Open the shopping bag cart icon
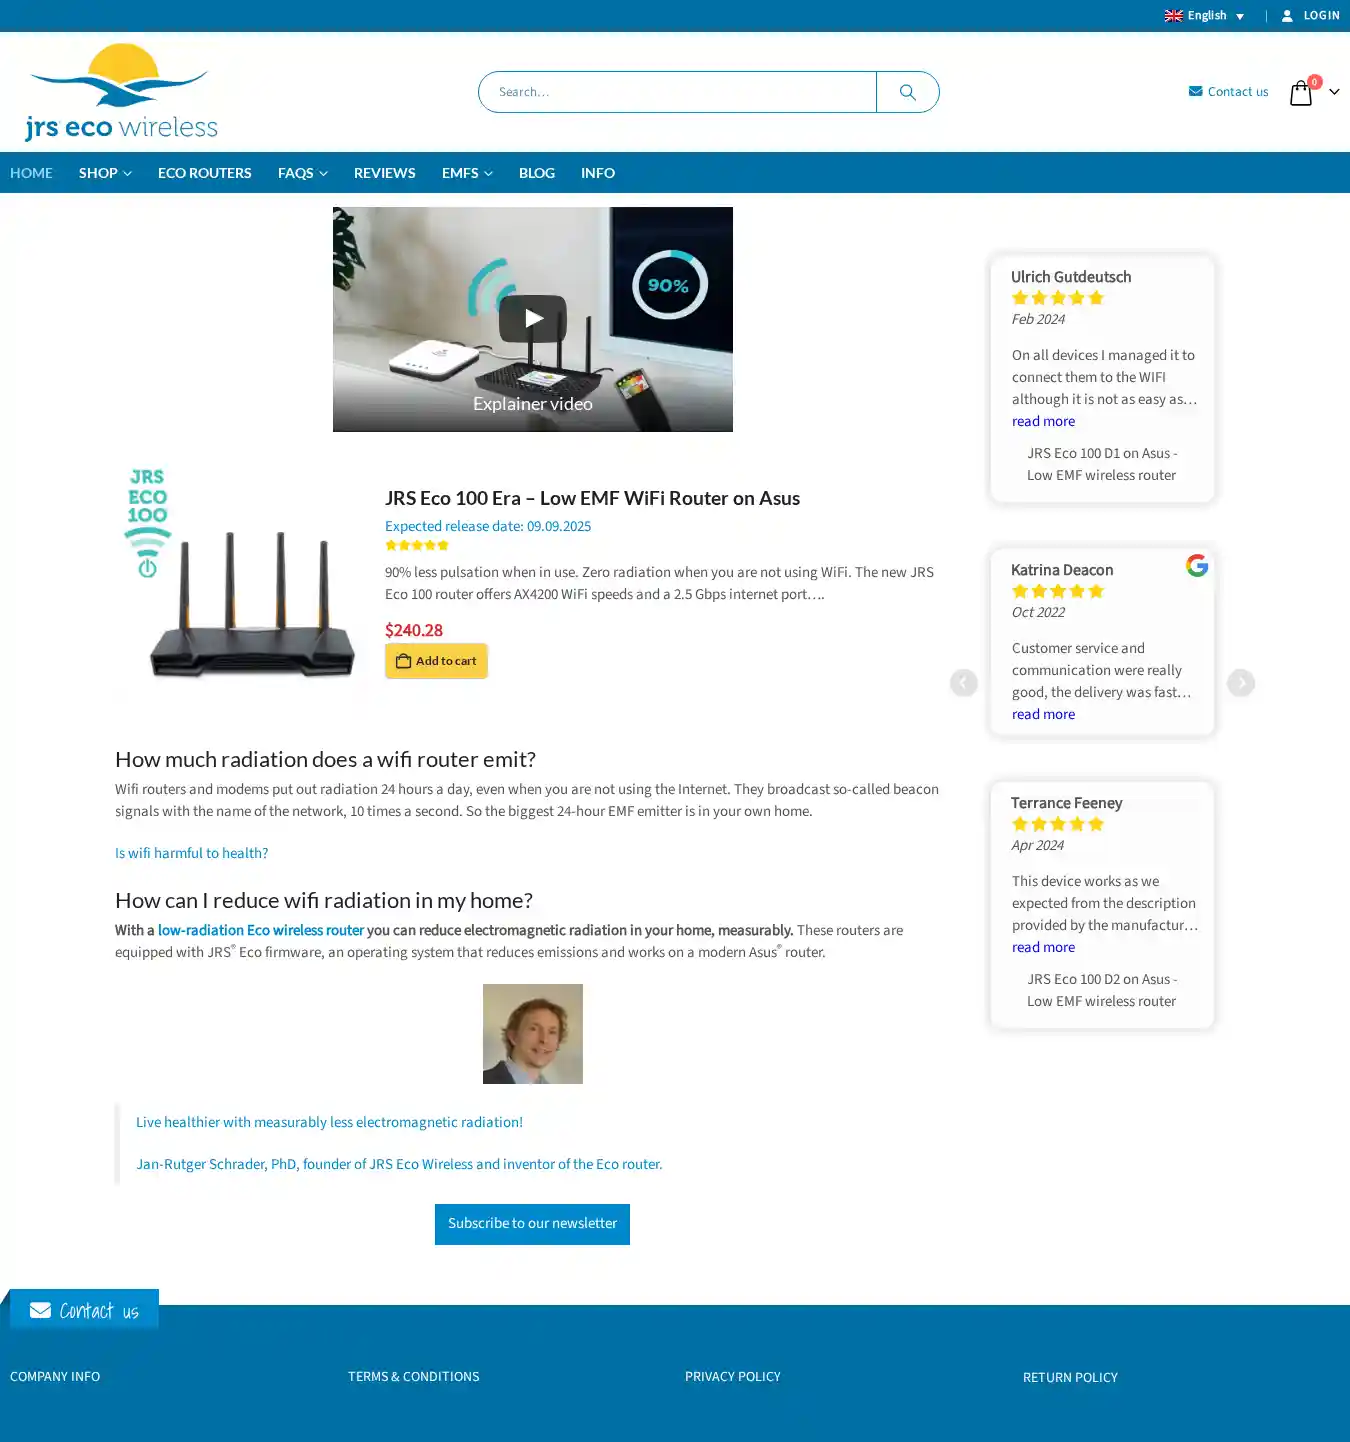 point(1300,92)
